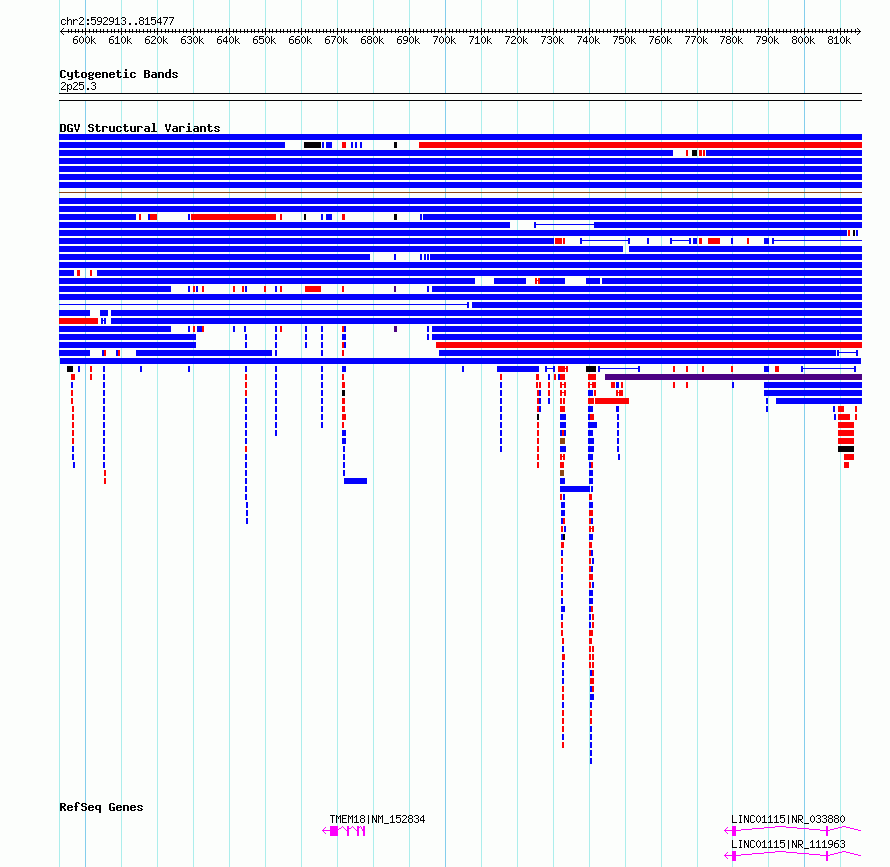
Task: Click the TMEM18 magenta gene glyph
Action: point(344,831)
